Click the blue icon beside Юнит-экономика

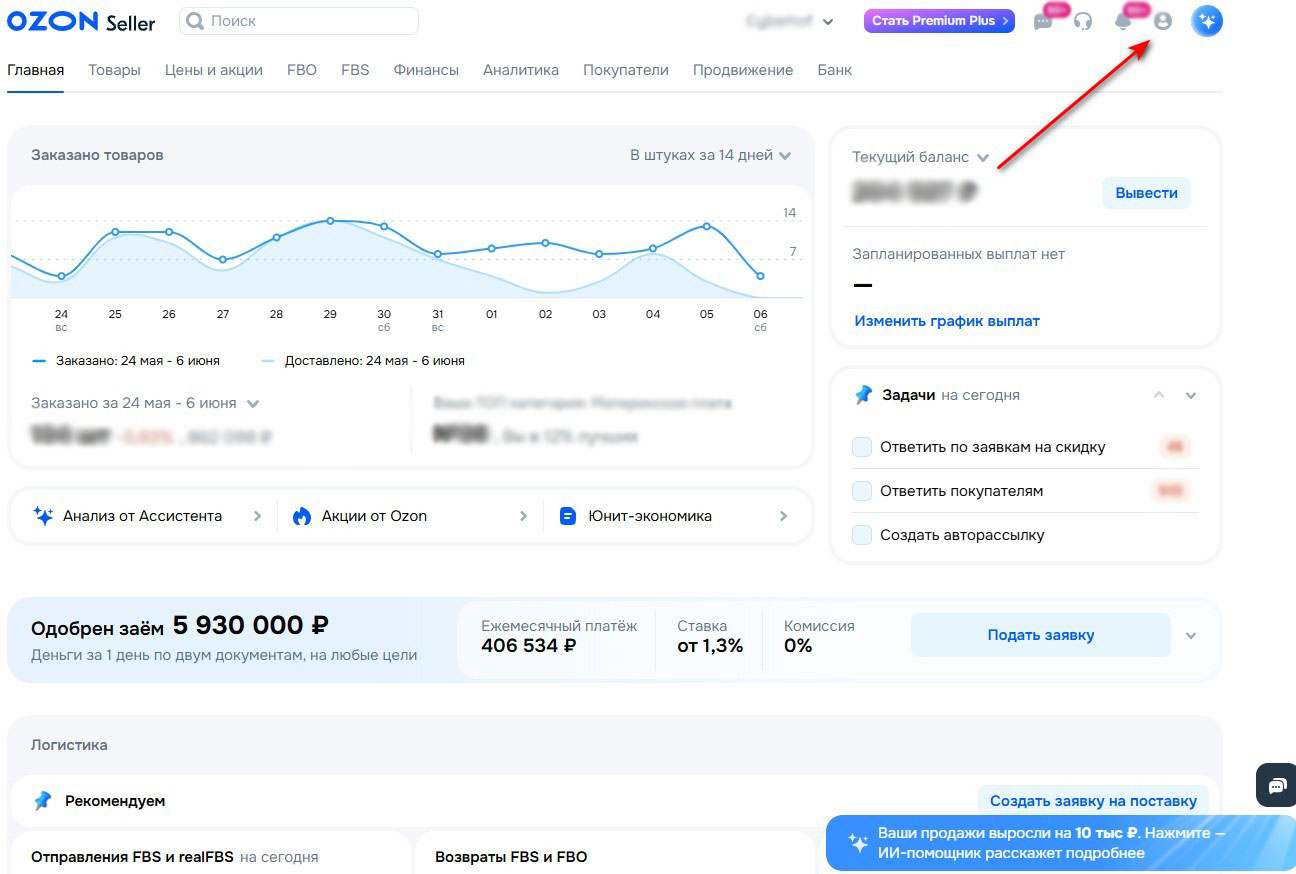(x=568, y=517)
